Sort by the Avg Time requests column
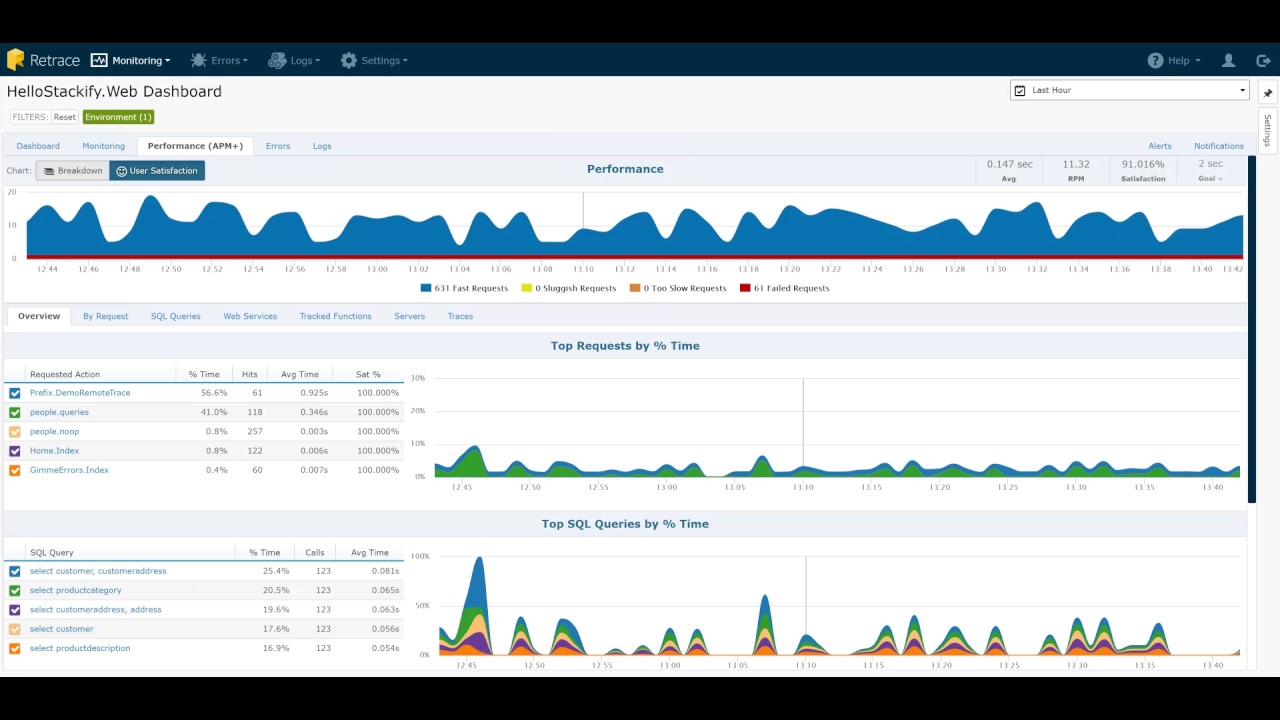1280x720 pixels. point(300,374)
